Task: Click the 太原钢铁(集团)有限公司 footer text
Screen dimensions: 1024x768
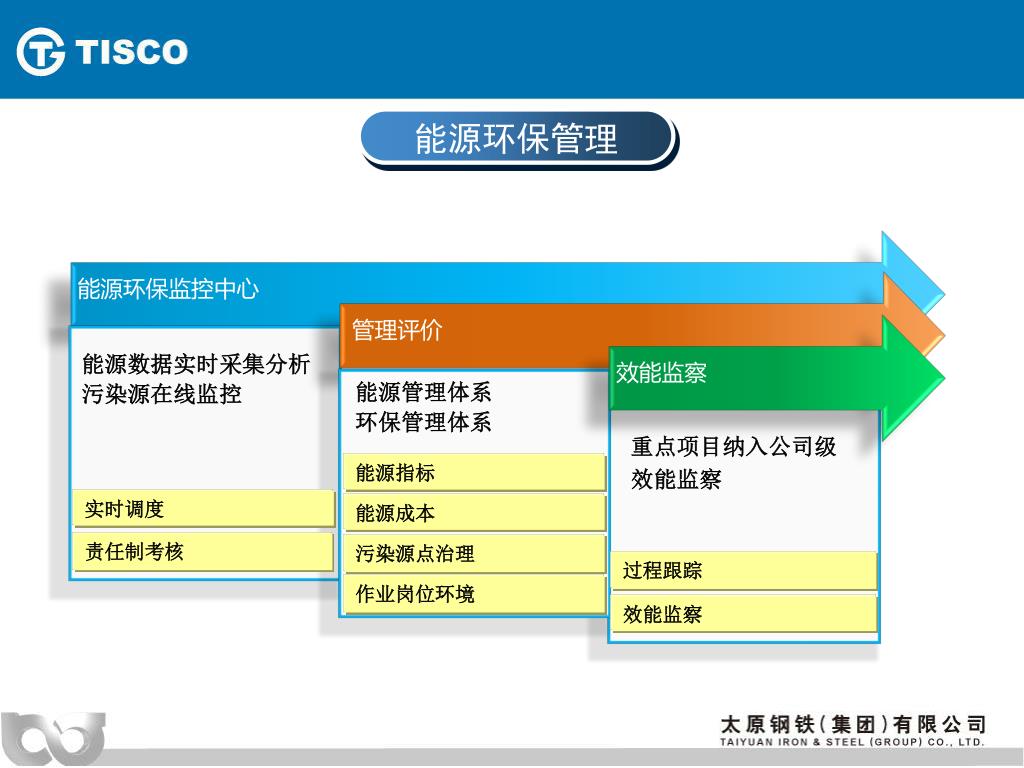Action: click(x=853, y=724)
